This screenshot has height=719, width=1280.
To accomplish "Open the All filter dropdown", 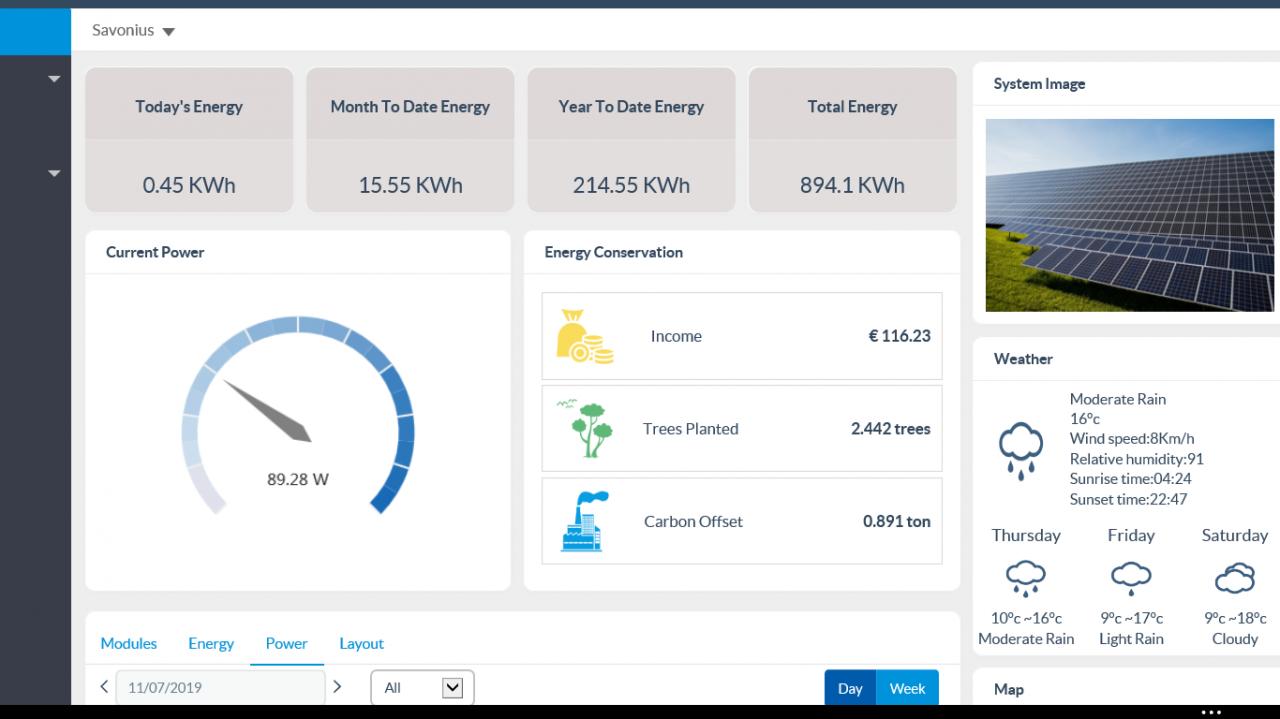I will (422, 687).
